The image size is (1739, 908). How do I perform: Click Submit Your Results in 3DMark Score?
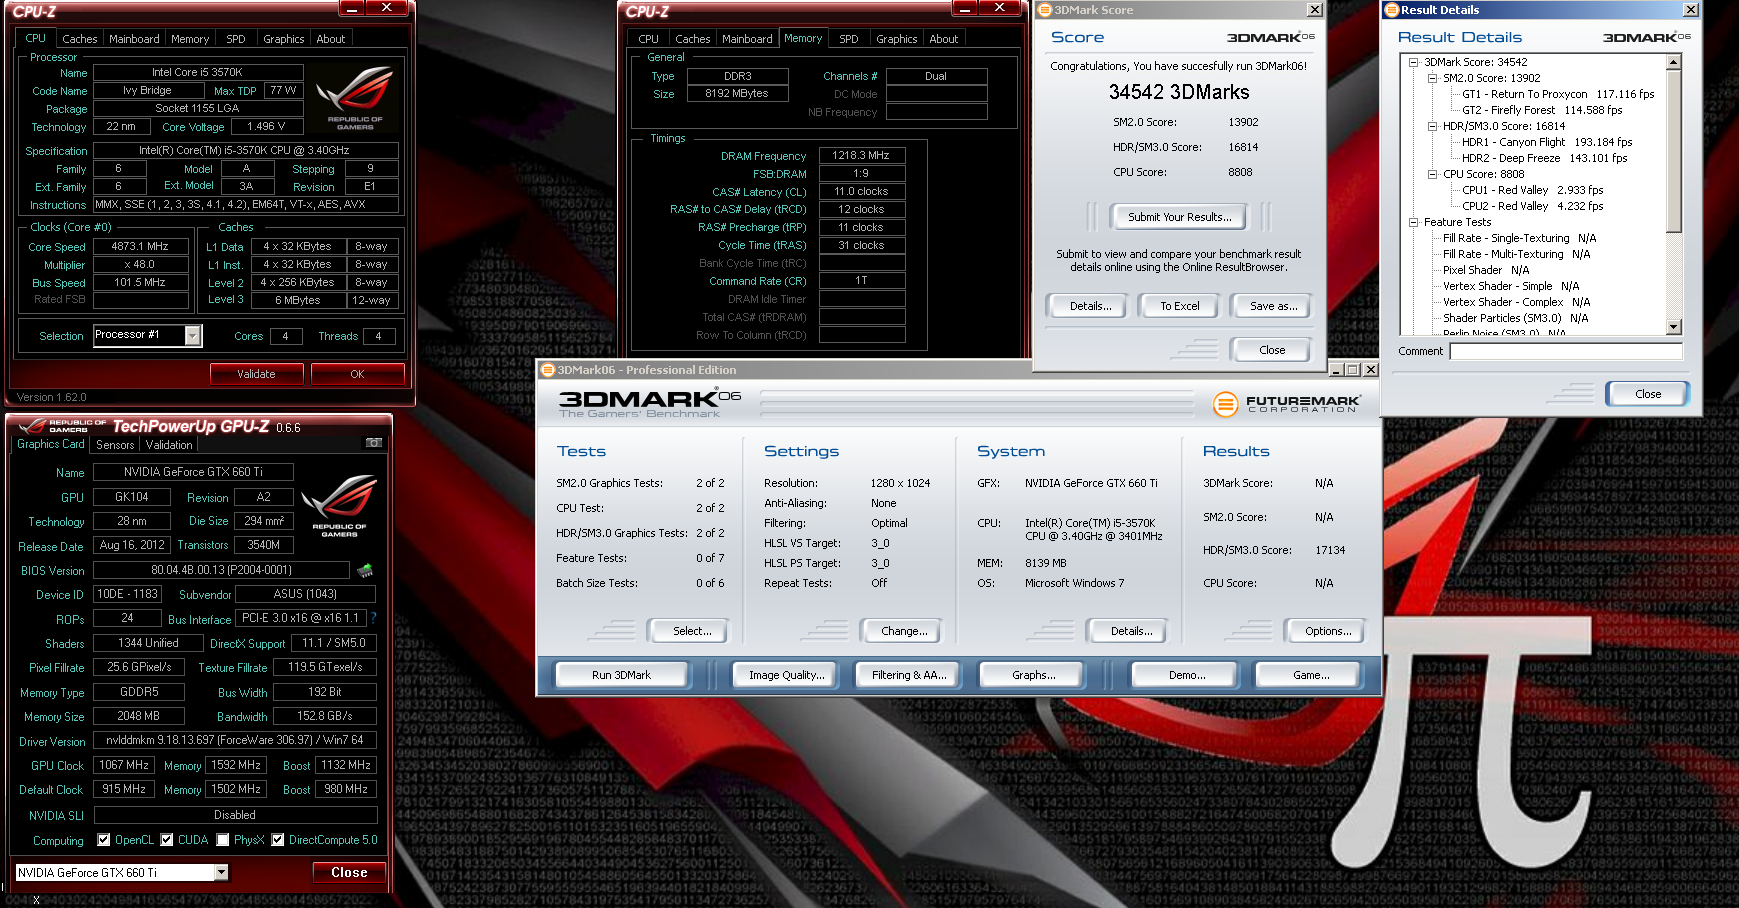click(x=1179, y=217)
